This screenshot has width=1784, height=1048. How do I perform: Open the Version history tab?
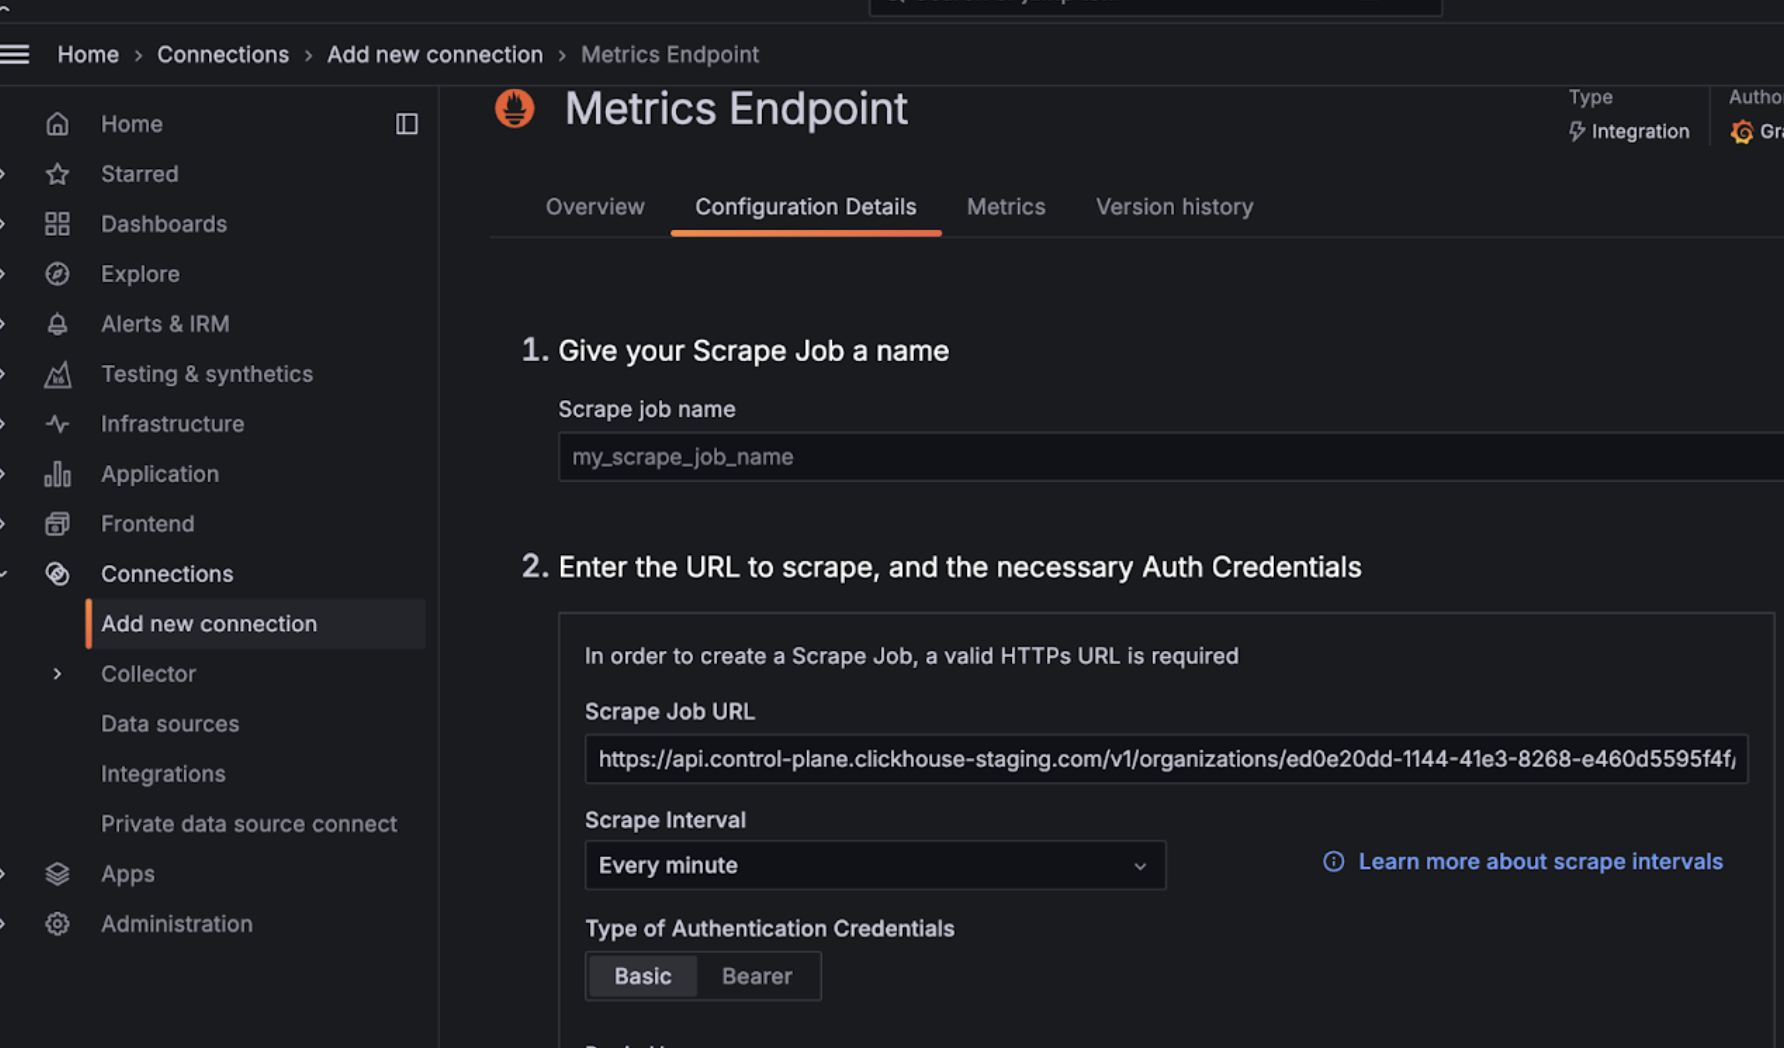point(1175,207)
